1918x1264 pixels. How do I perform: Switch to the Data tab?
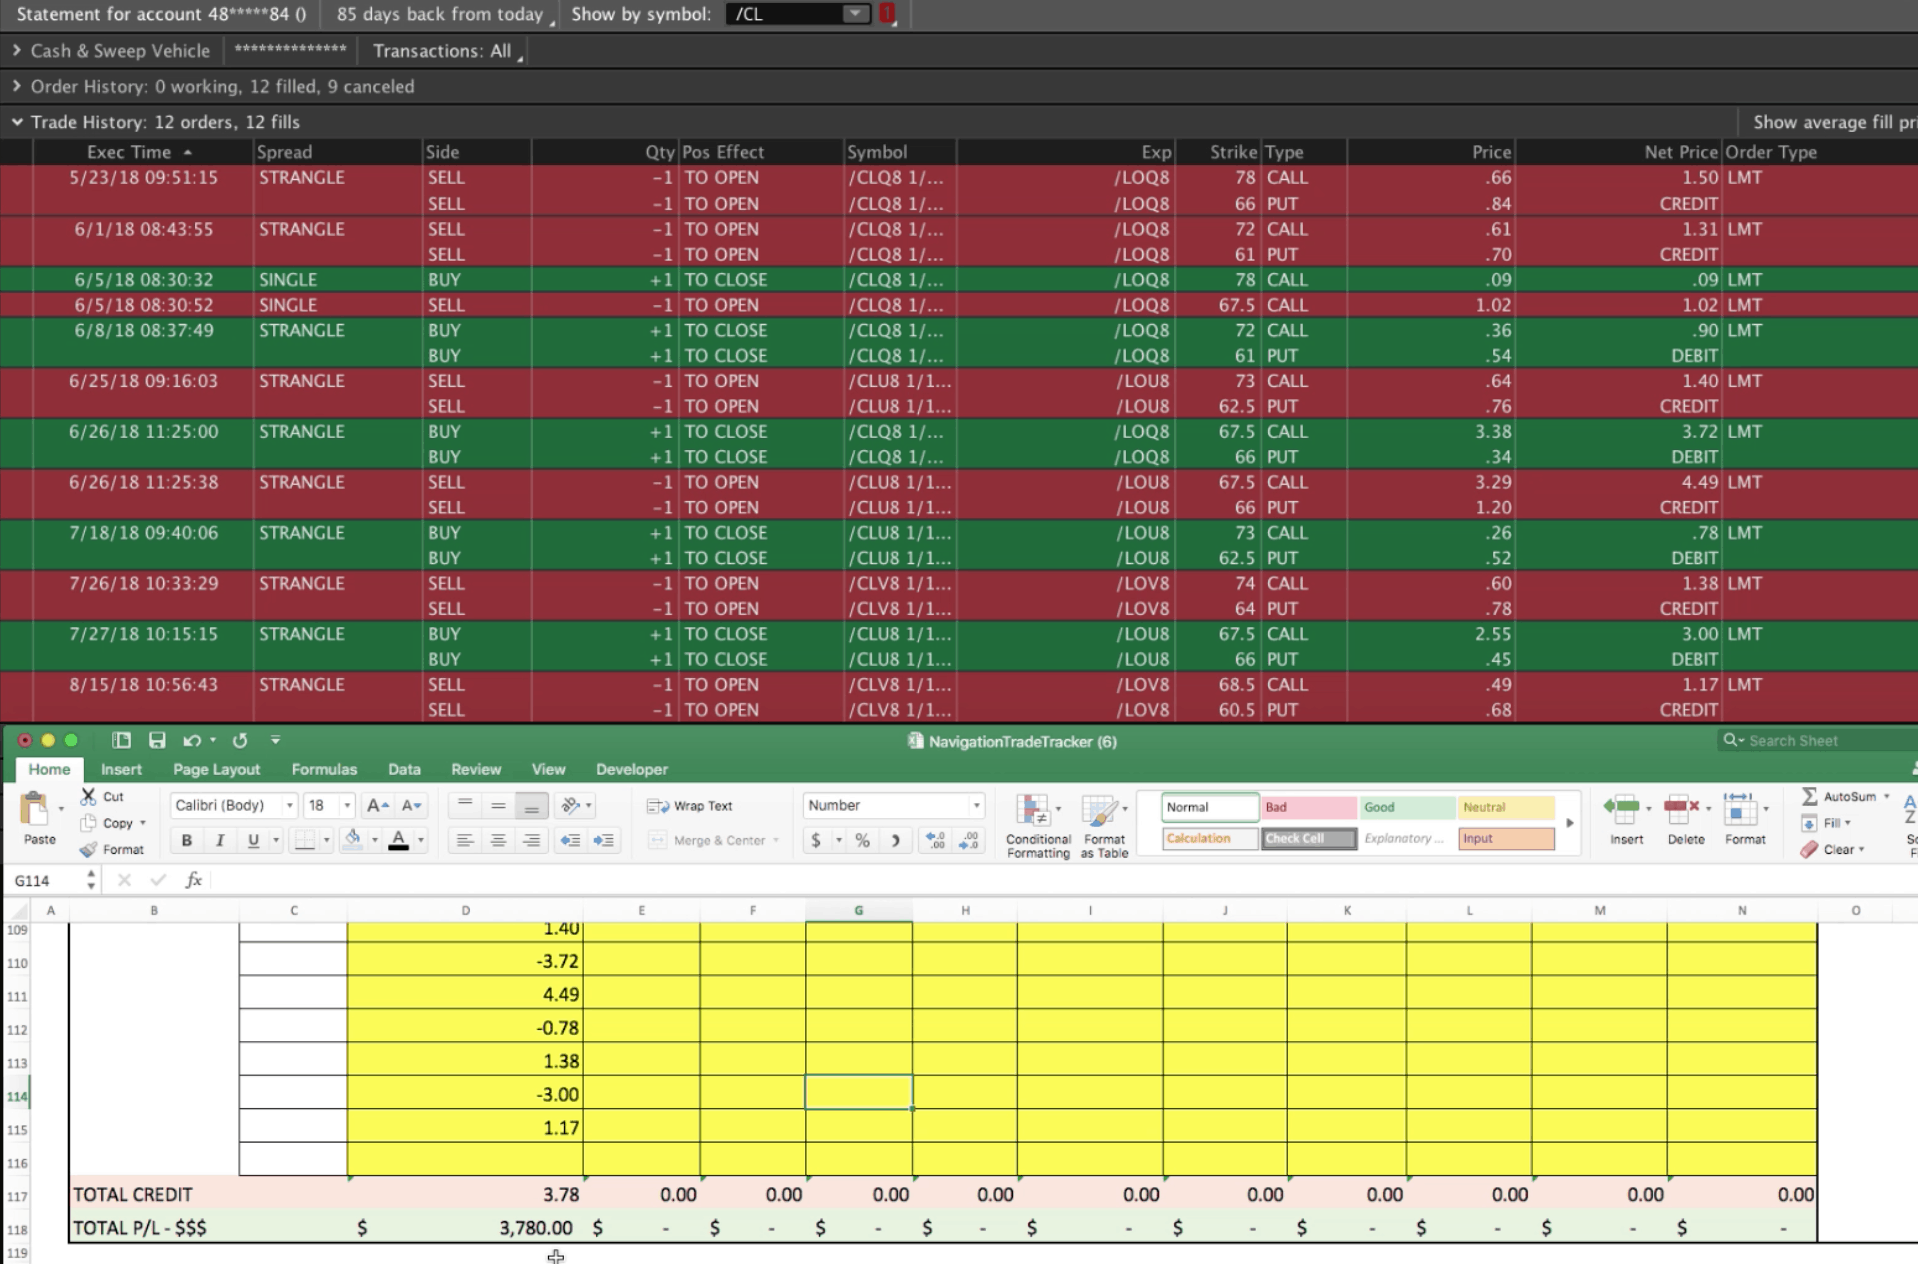[404, 769]
